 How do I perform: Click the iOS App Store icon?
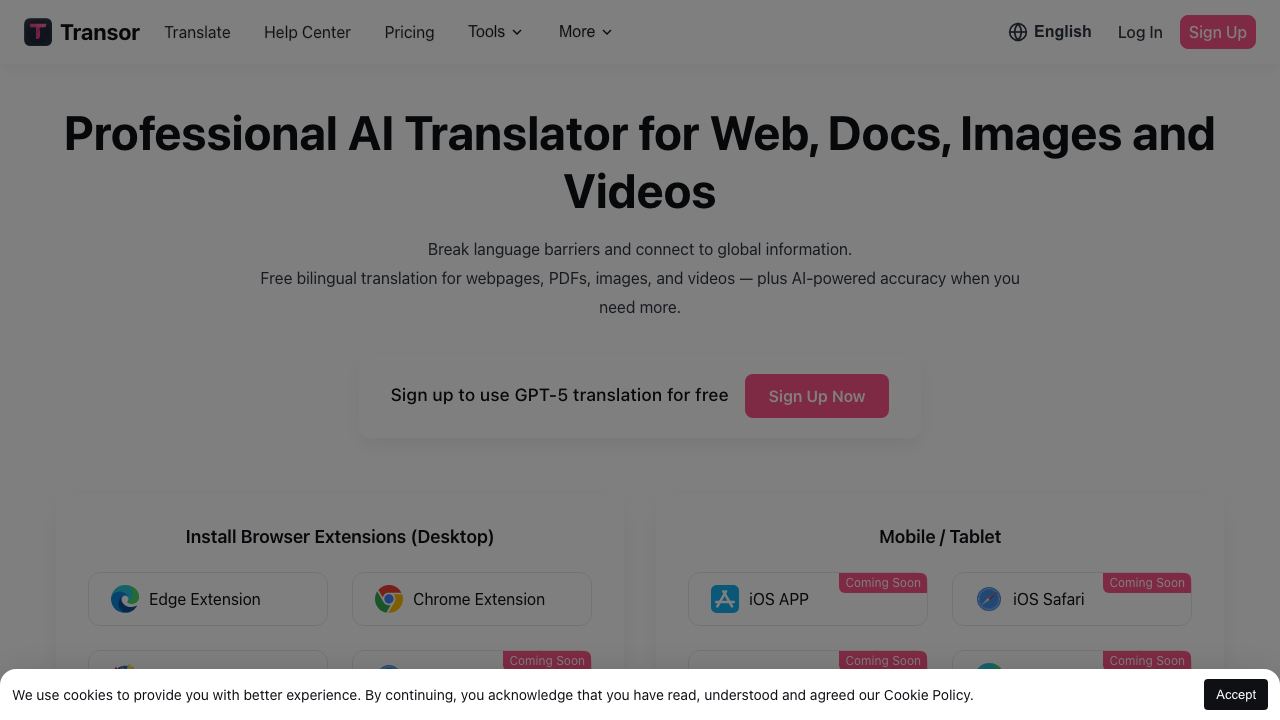tap(725, 599)
